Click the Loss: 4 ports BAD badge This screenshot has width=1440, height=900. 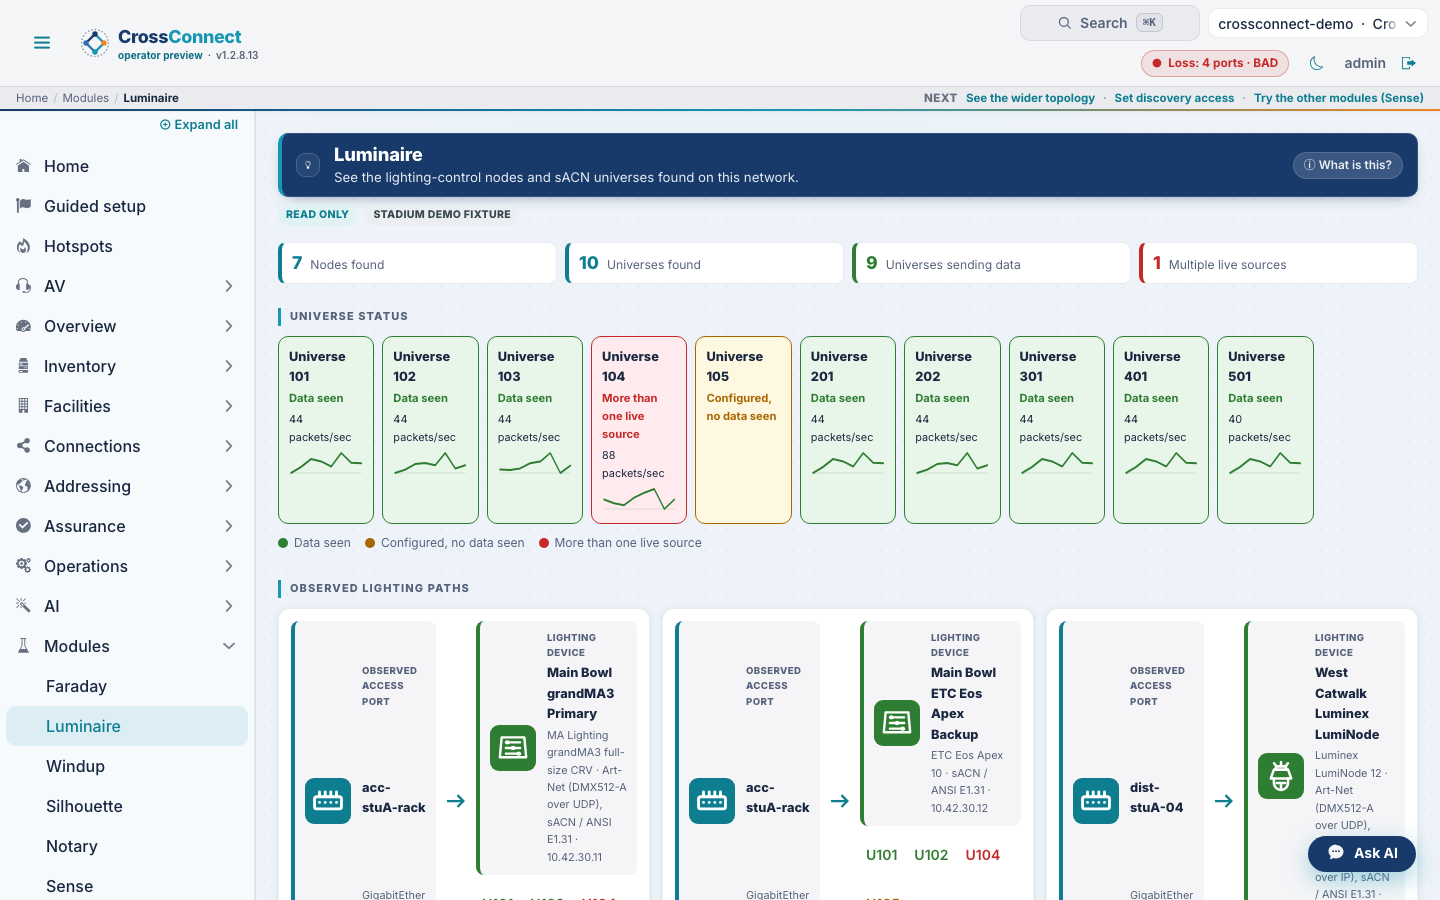click(1215, 63)
